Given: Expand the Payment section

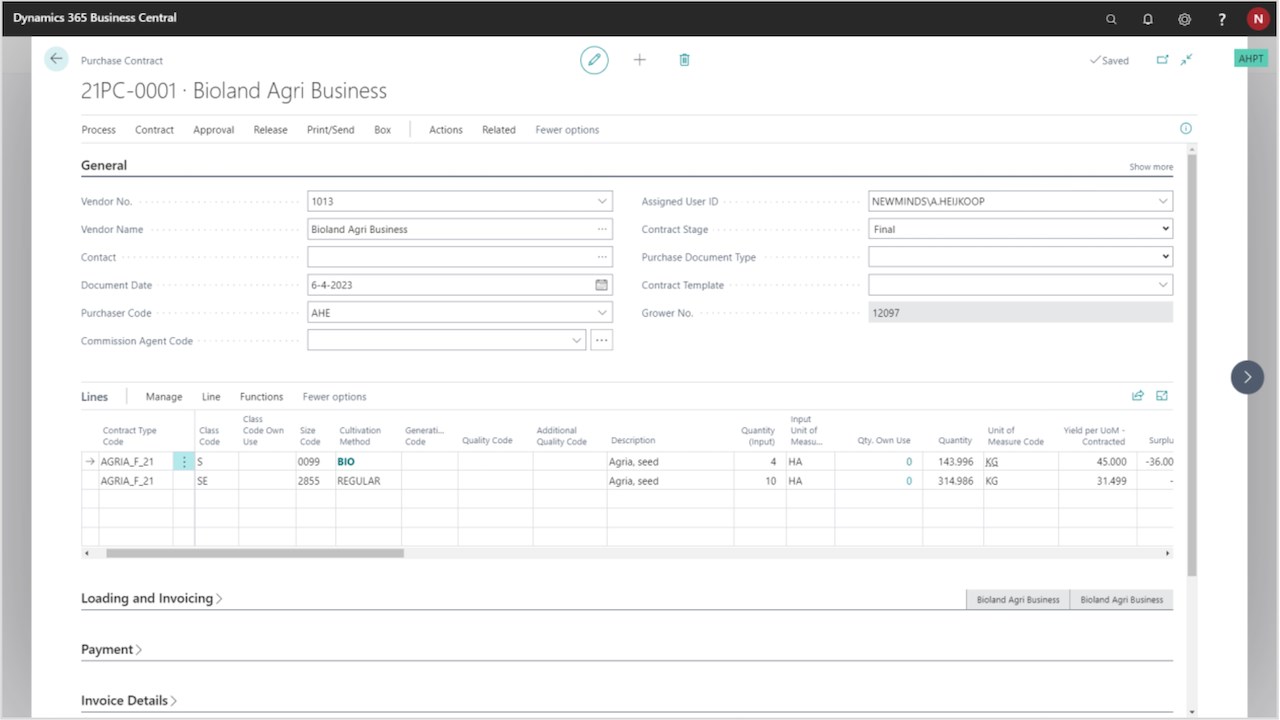Looking at the screenshot, I should 111,649.
